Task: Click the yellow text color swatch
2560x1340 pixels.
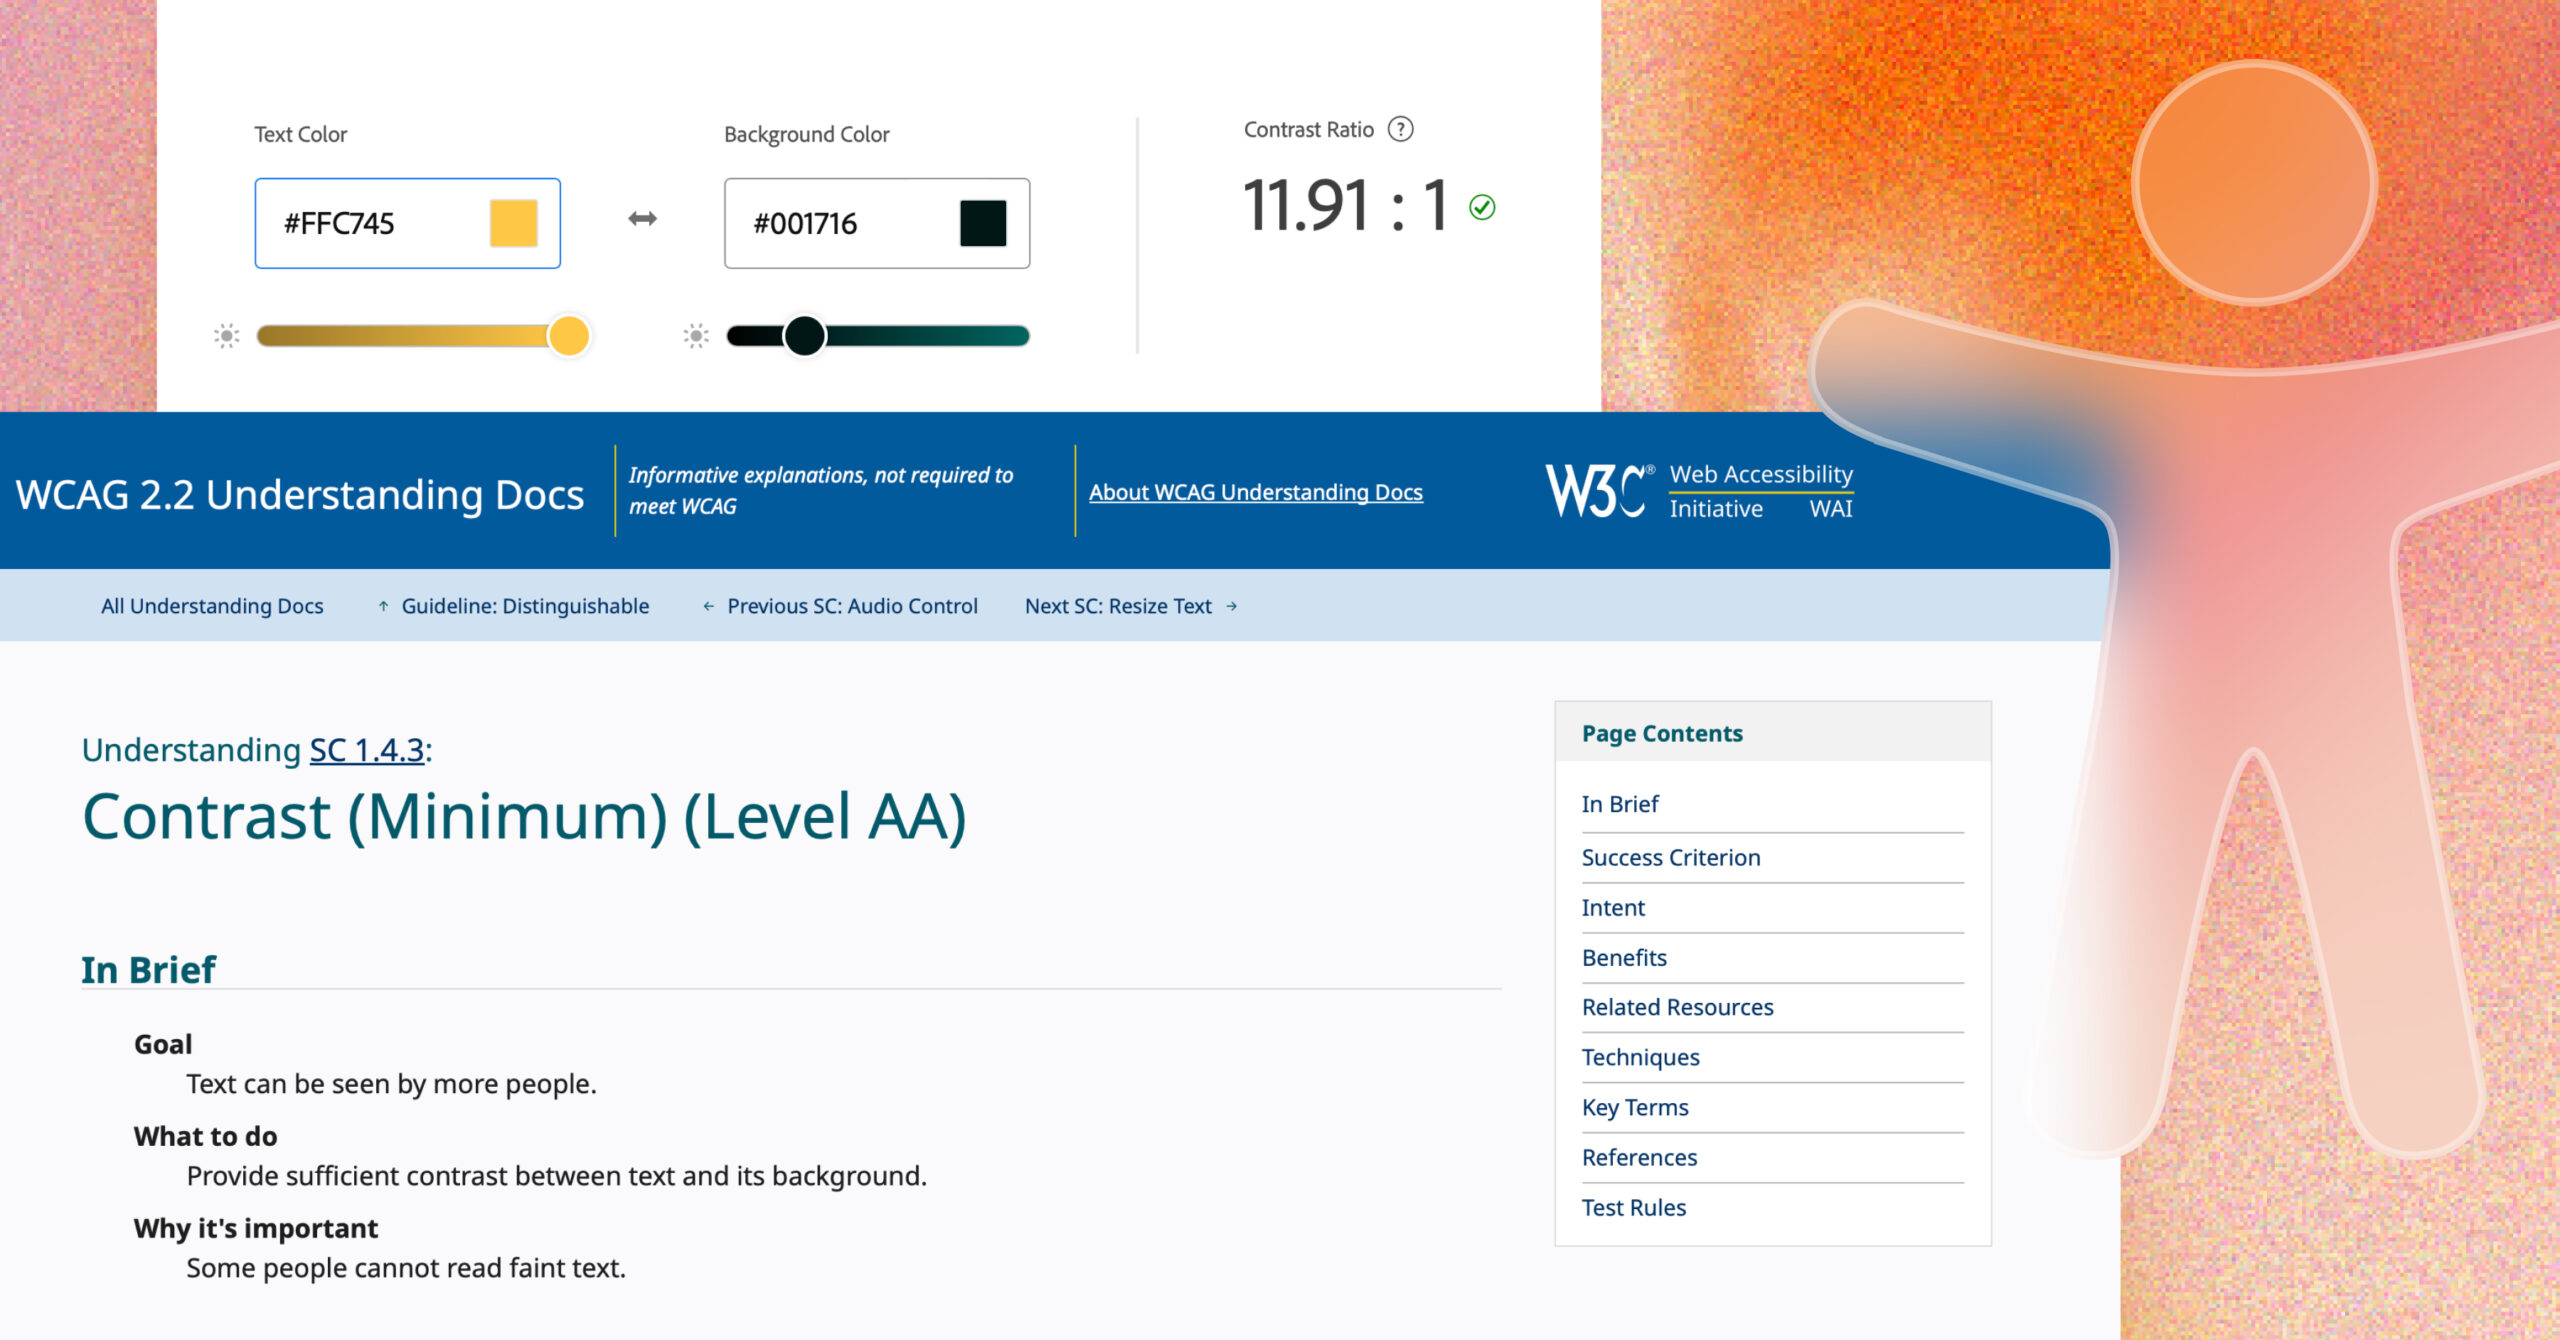Action: 513,223
